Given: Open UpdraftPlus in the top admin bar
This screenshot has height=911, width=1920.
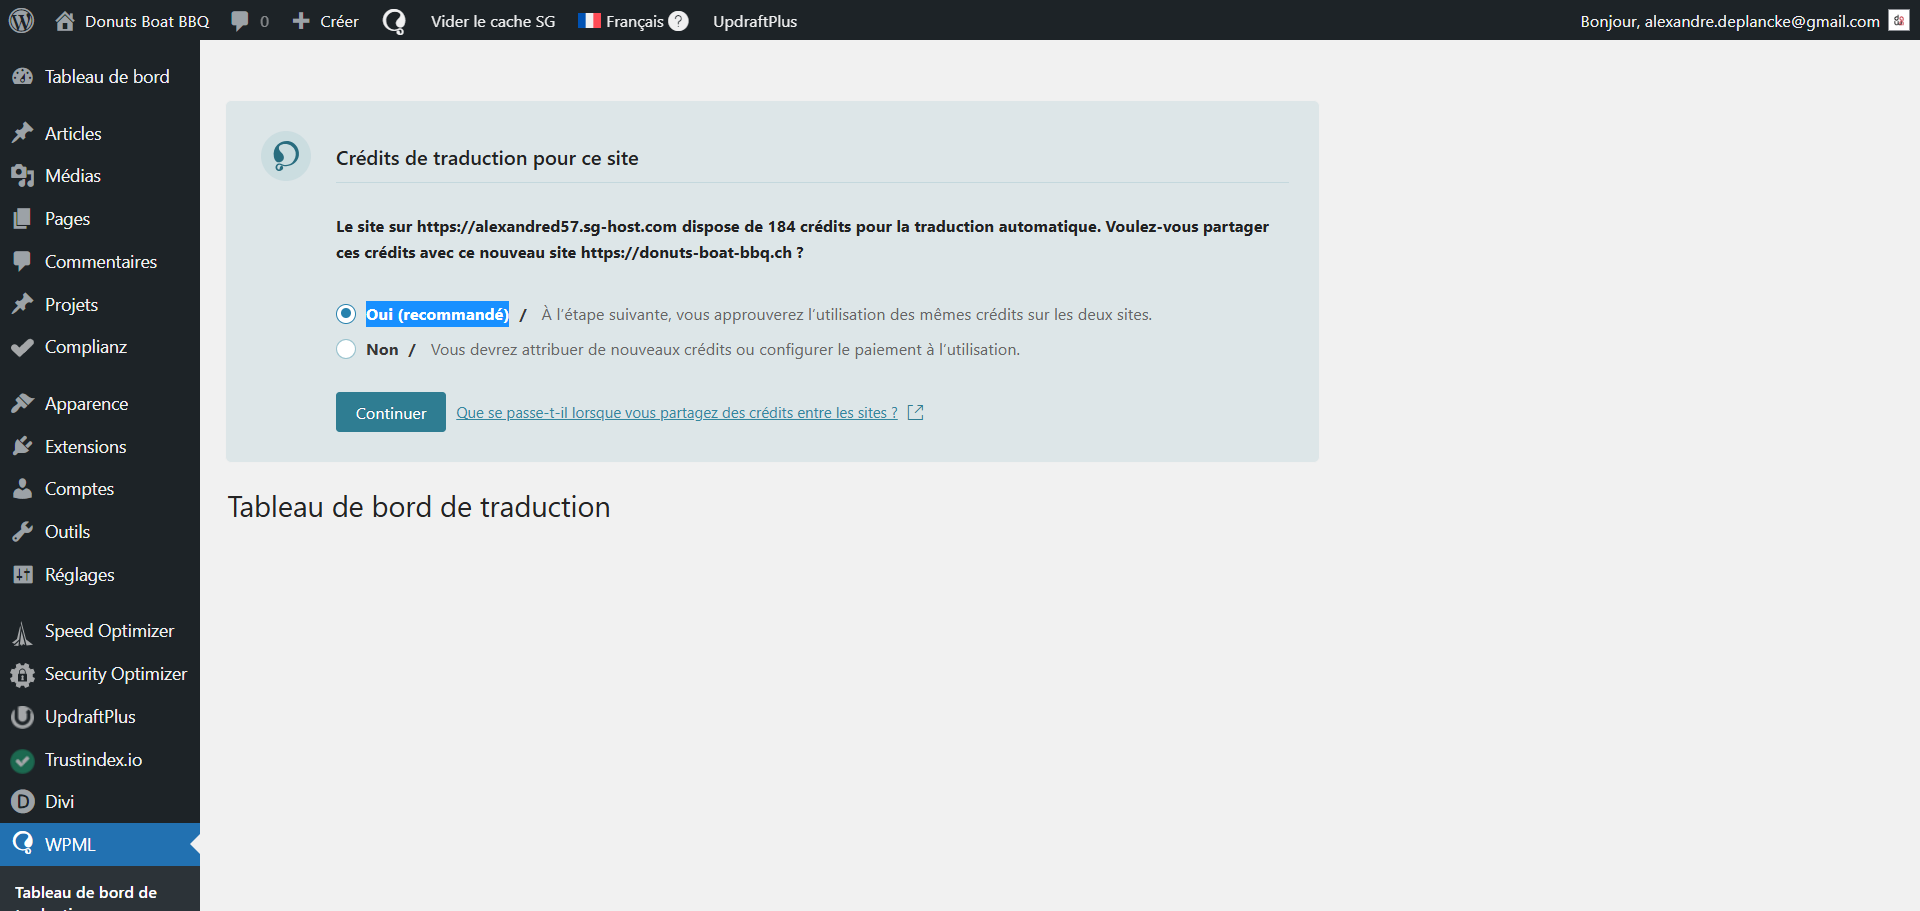Looking at the screenshot, I should click(x=755, y=21).
